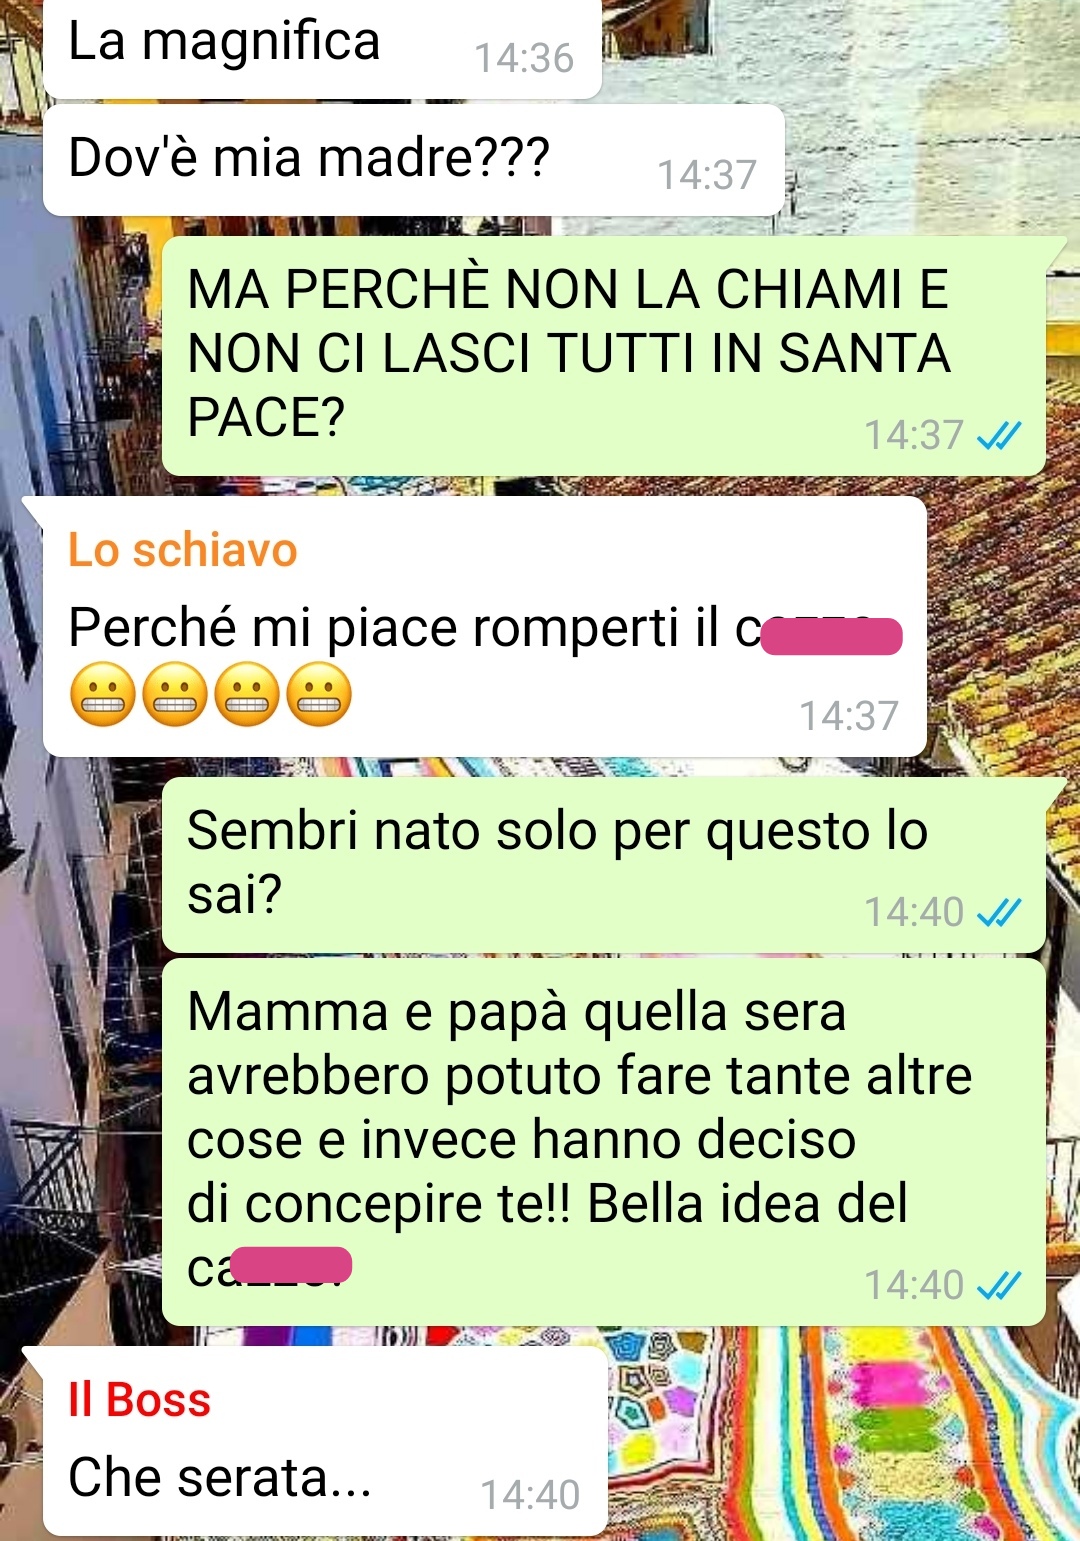
Task: Click the pink censor mark in 'Lo schiavo' message
Action: point(832,636)
